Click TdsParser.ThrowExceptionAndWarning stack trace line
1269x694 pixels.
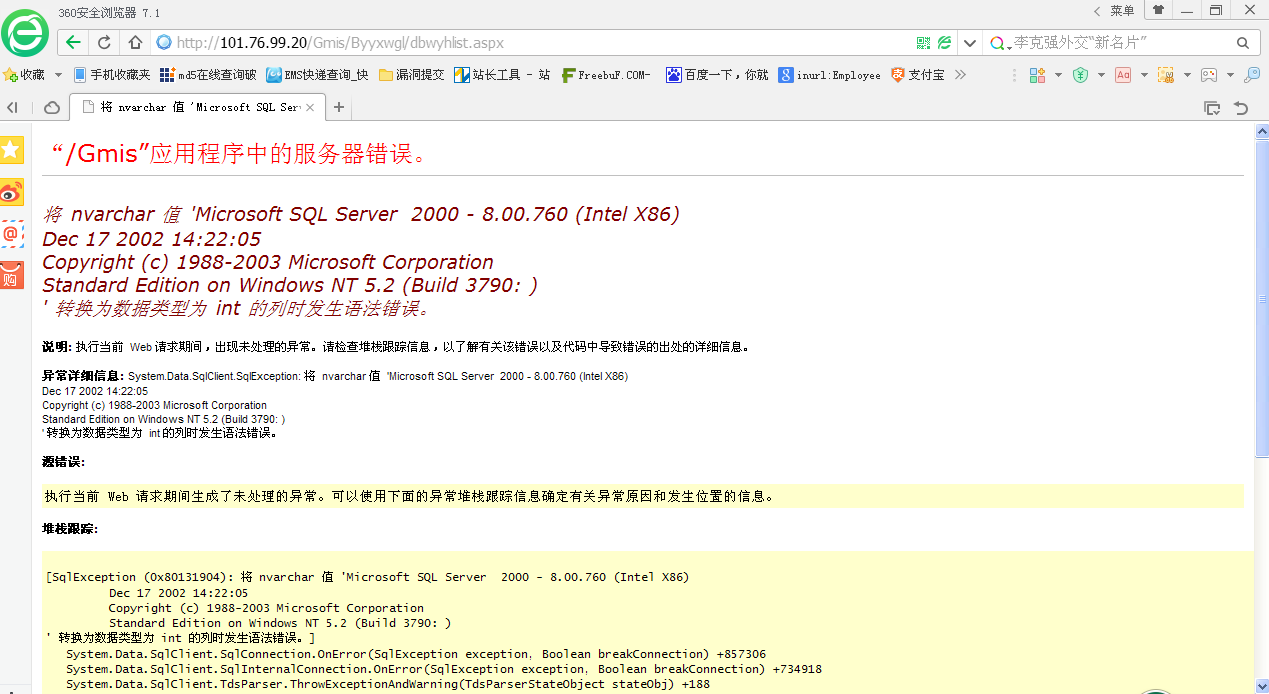390,684
